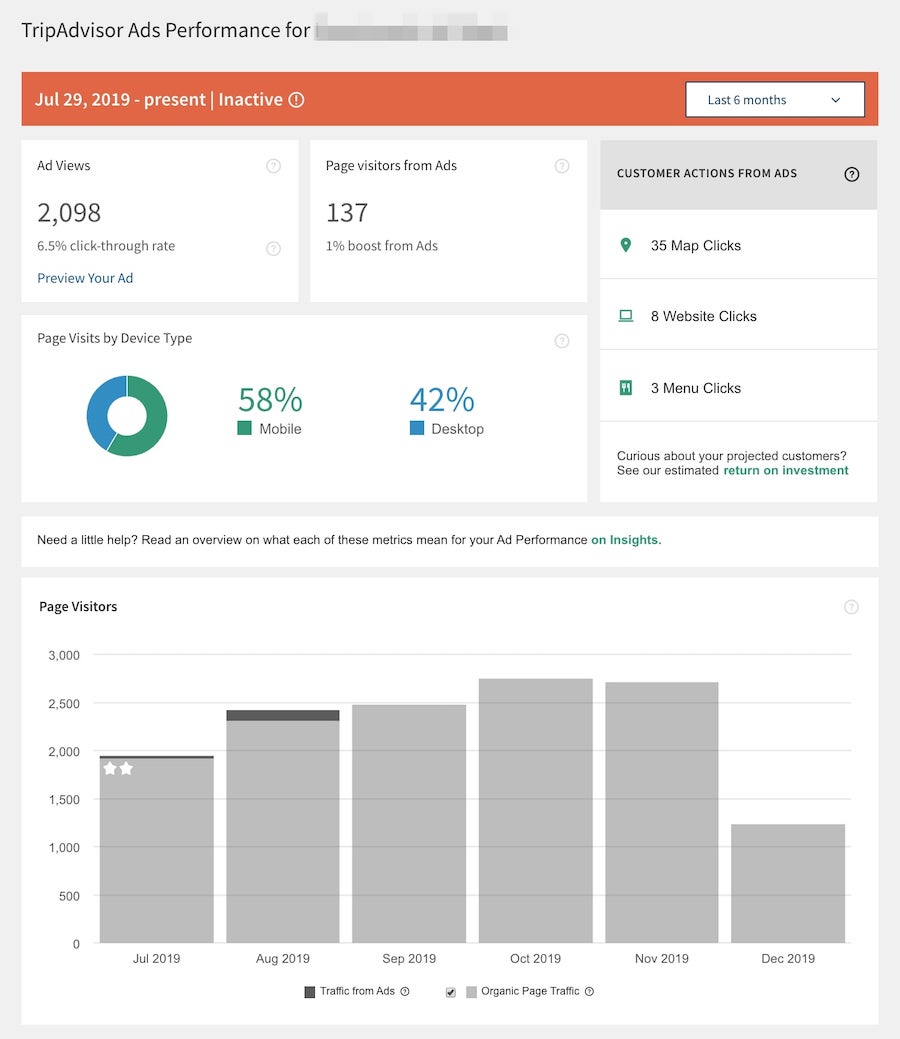900x1039 pixels.
Task: Click the help icon beside click-through rate
Action: [273, 248]
